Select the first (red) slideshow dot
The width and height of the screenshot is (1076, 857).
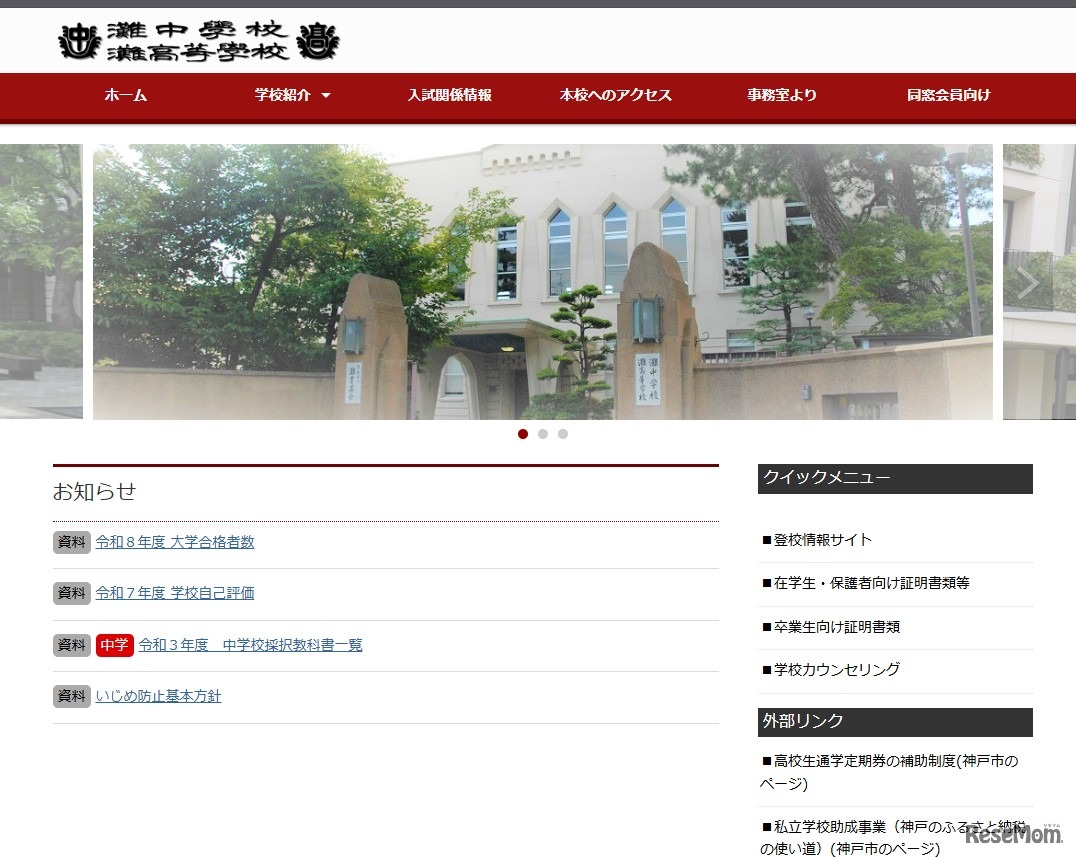523,434
